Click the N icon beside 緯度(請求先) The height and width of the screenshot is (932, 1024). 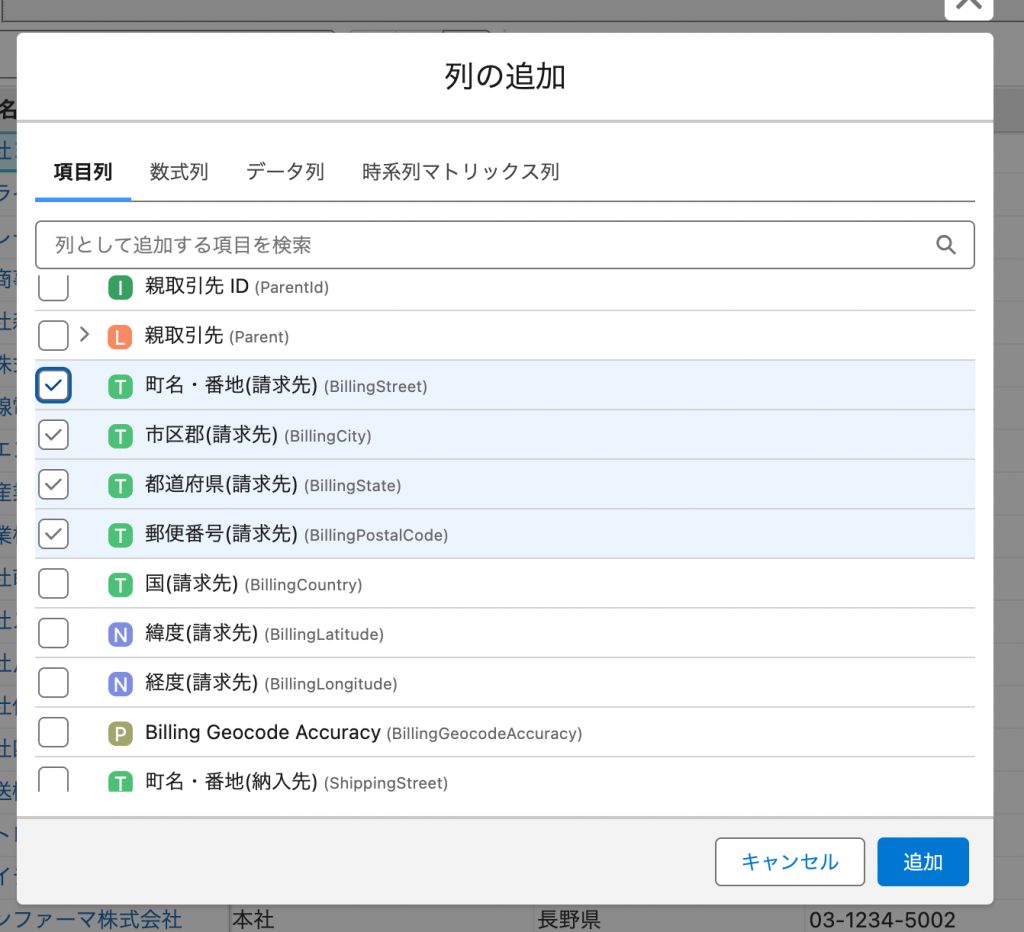pos(120,634)
